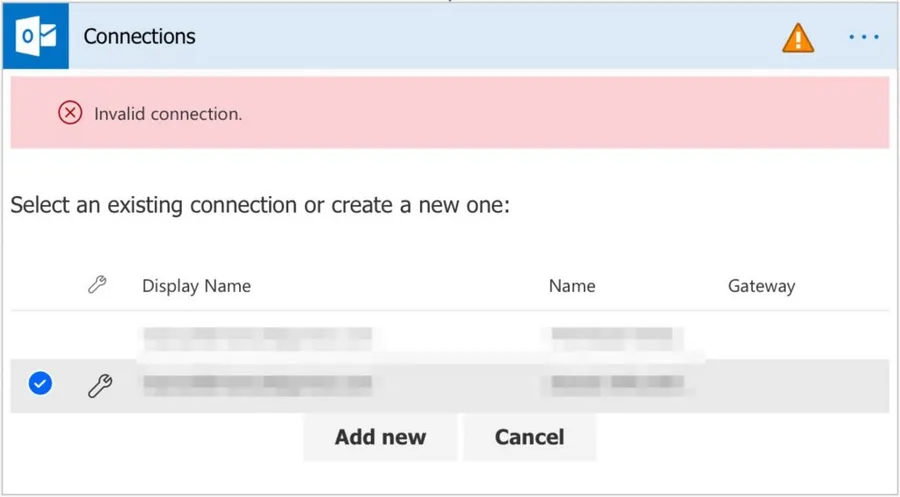Click the Add new button
Image resolution: width=900 pixels, height=497 pixels.
[380, 437]
